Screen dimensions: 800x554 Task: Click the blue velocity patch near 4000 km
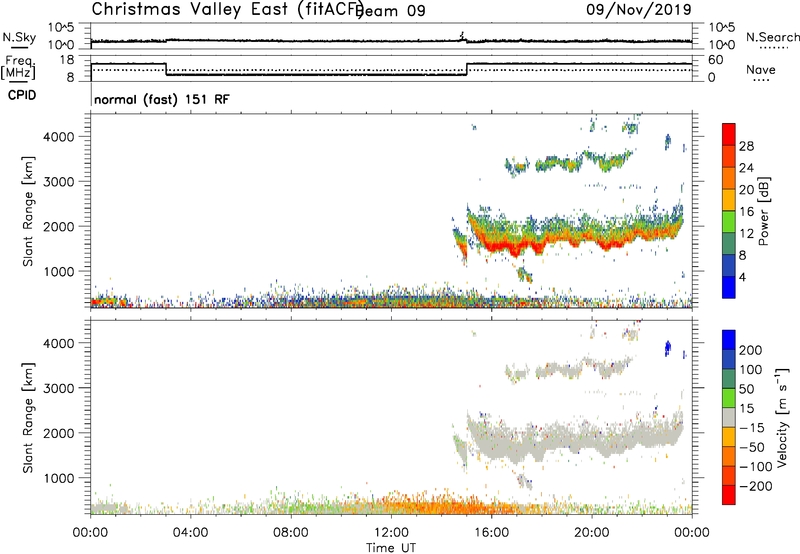[667, 348]
